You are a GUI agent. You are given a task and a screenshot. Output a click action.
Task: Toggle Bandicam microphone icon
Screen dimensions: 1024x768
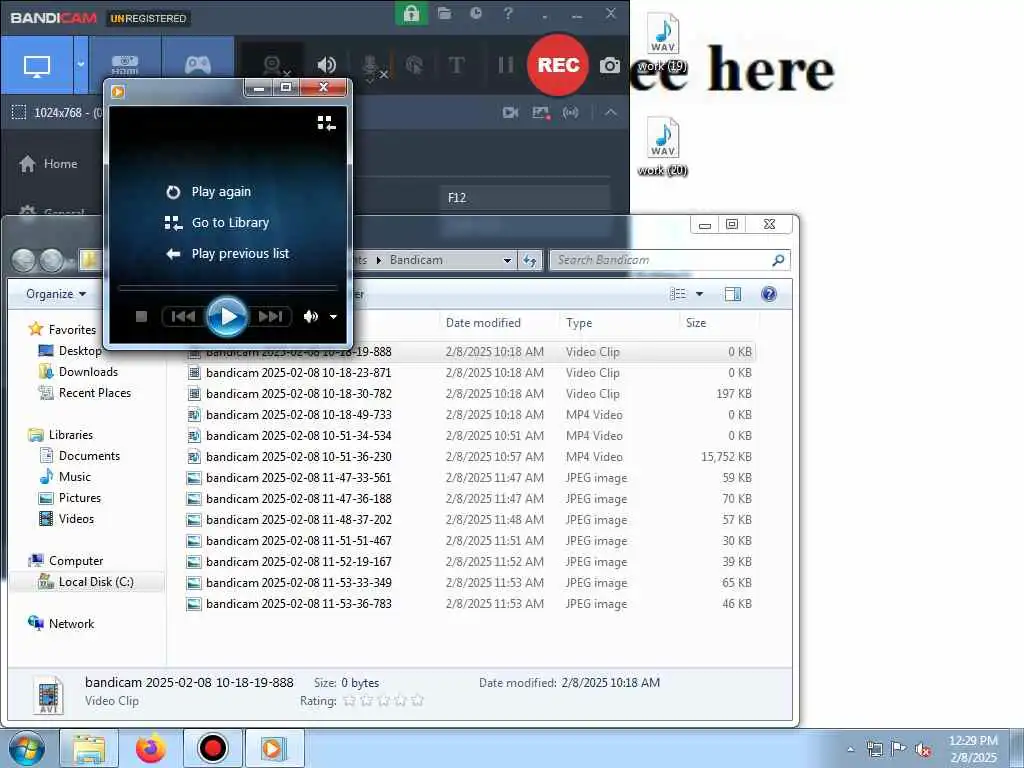point(371,65)
